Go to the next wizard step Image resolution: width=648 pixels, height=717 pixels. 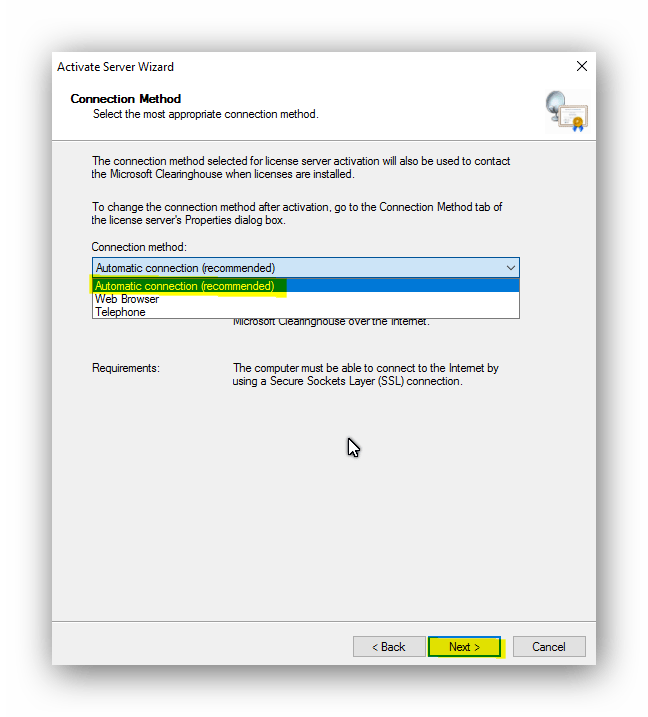(464, 647)
